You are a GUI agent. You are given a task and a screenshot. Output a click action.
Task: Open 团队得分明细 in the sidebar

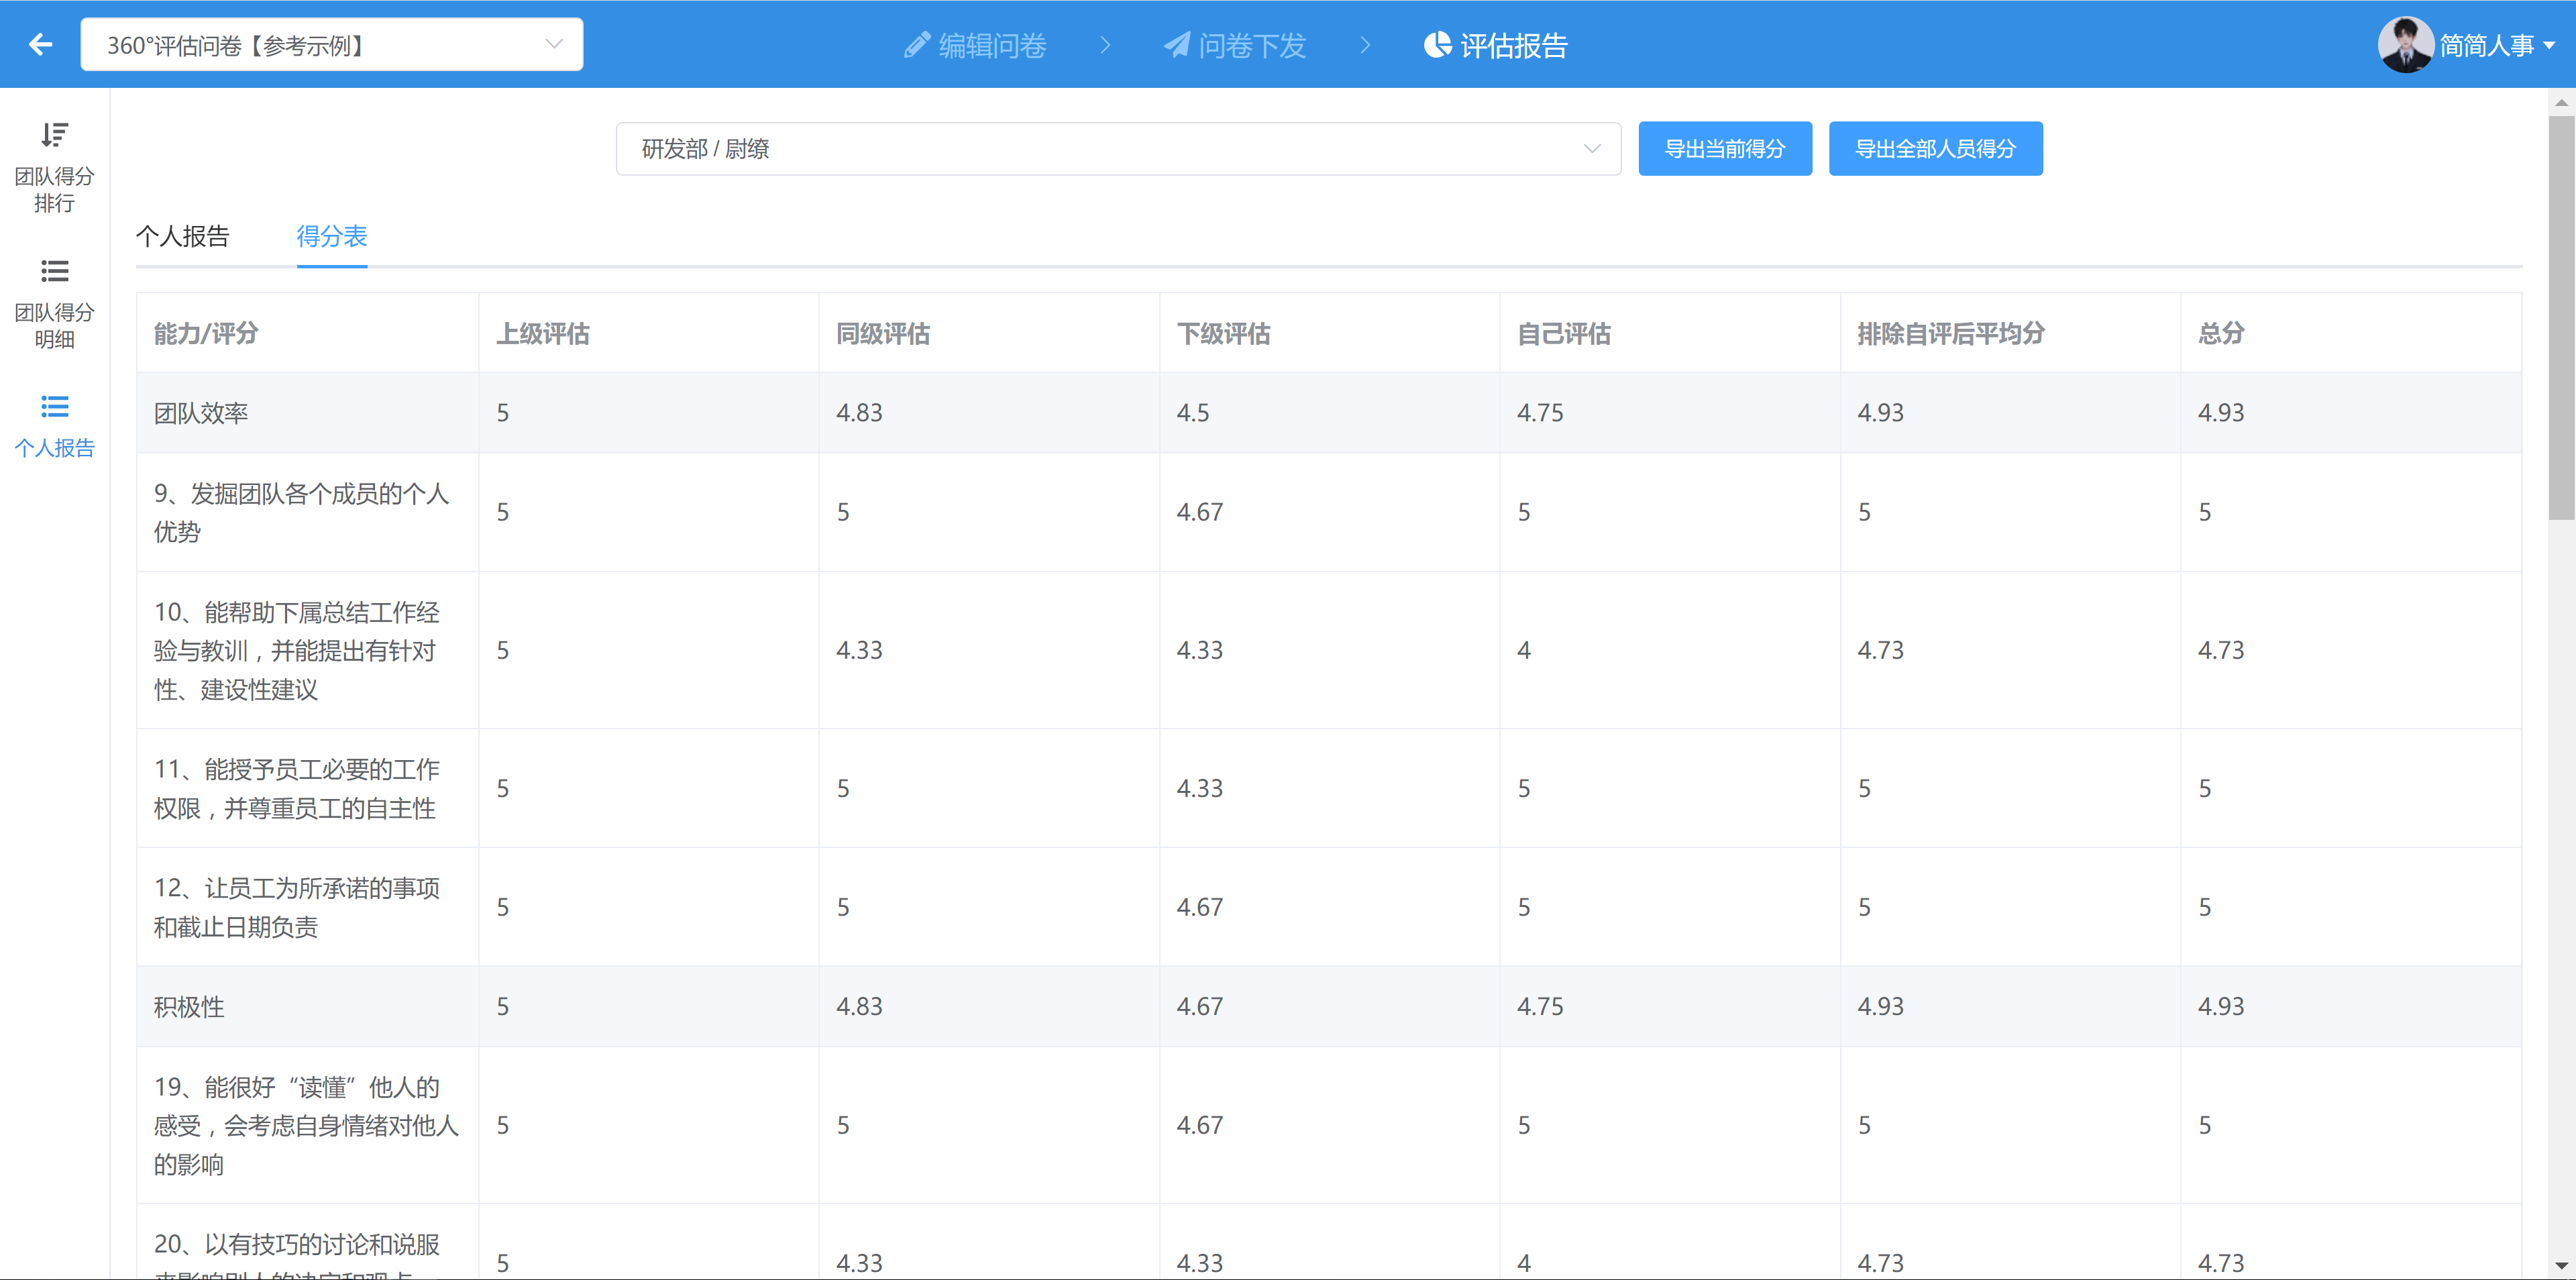click(x=54, y=325)
